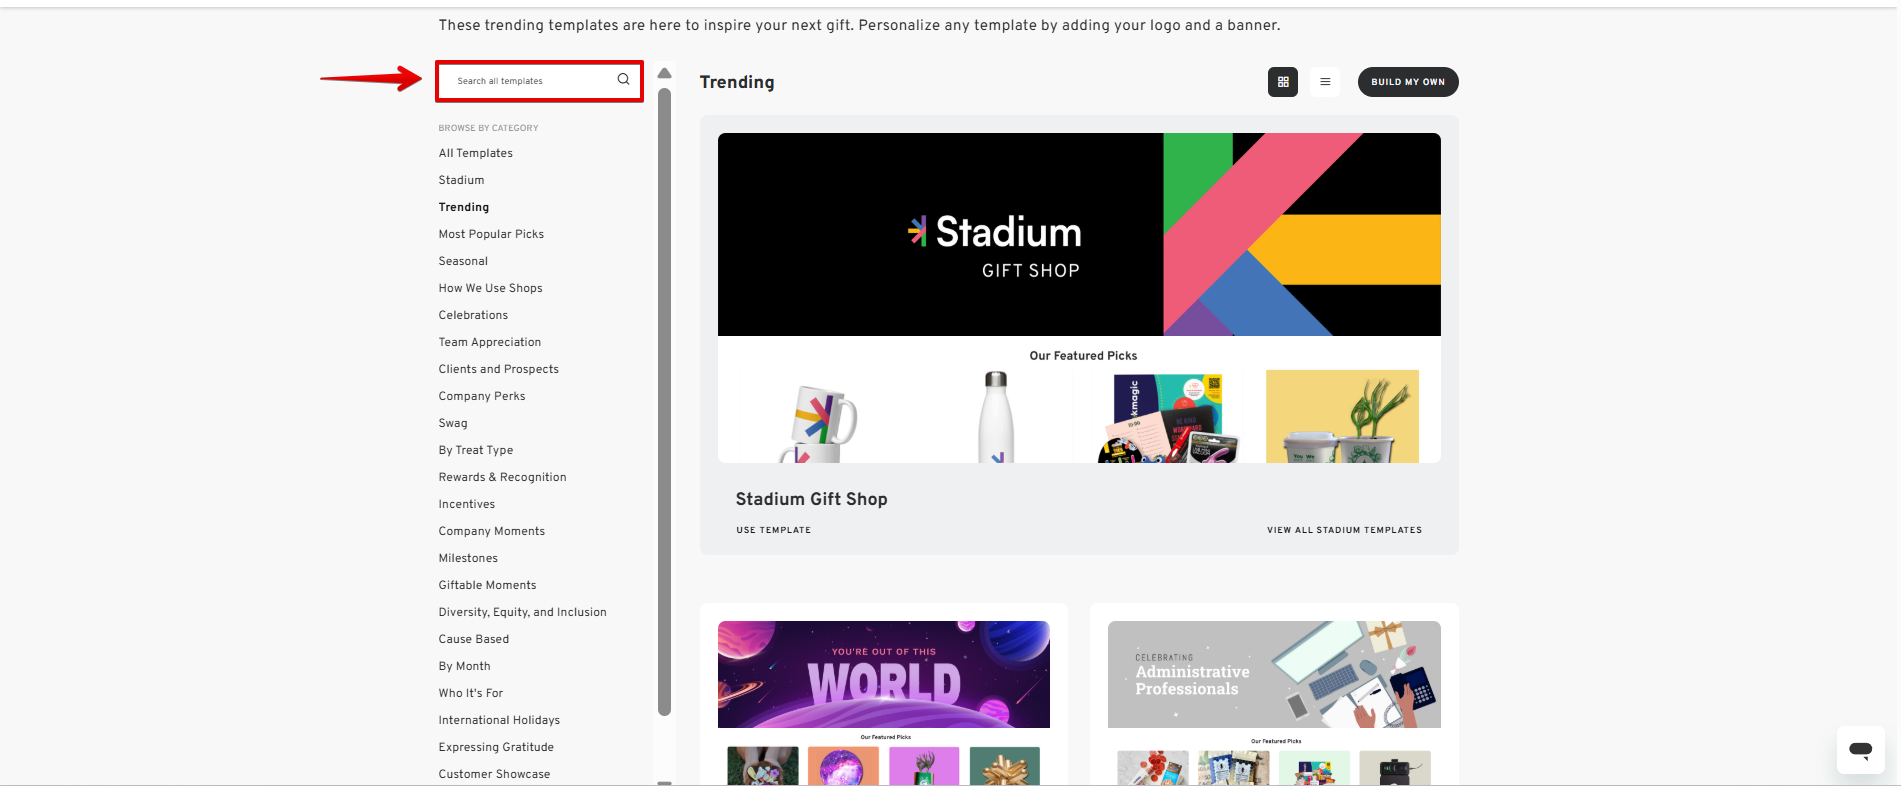Open the Administrative Professionals template
Viewport: 1901px width, 786px height.
click(x=1273, y=675)
